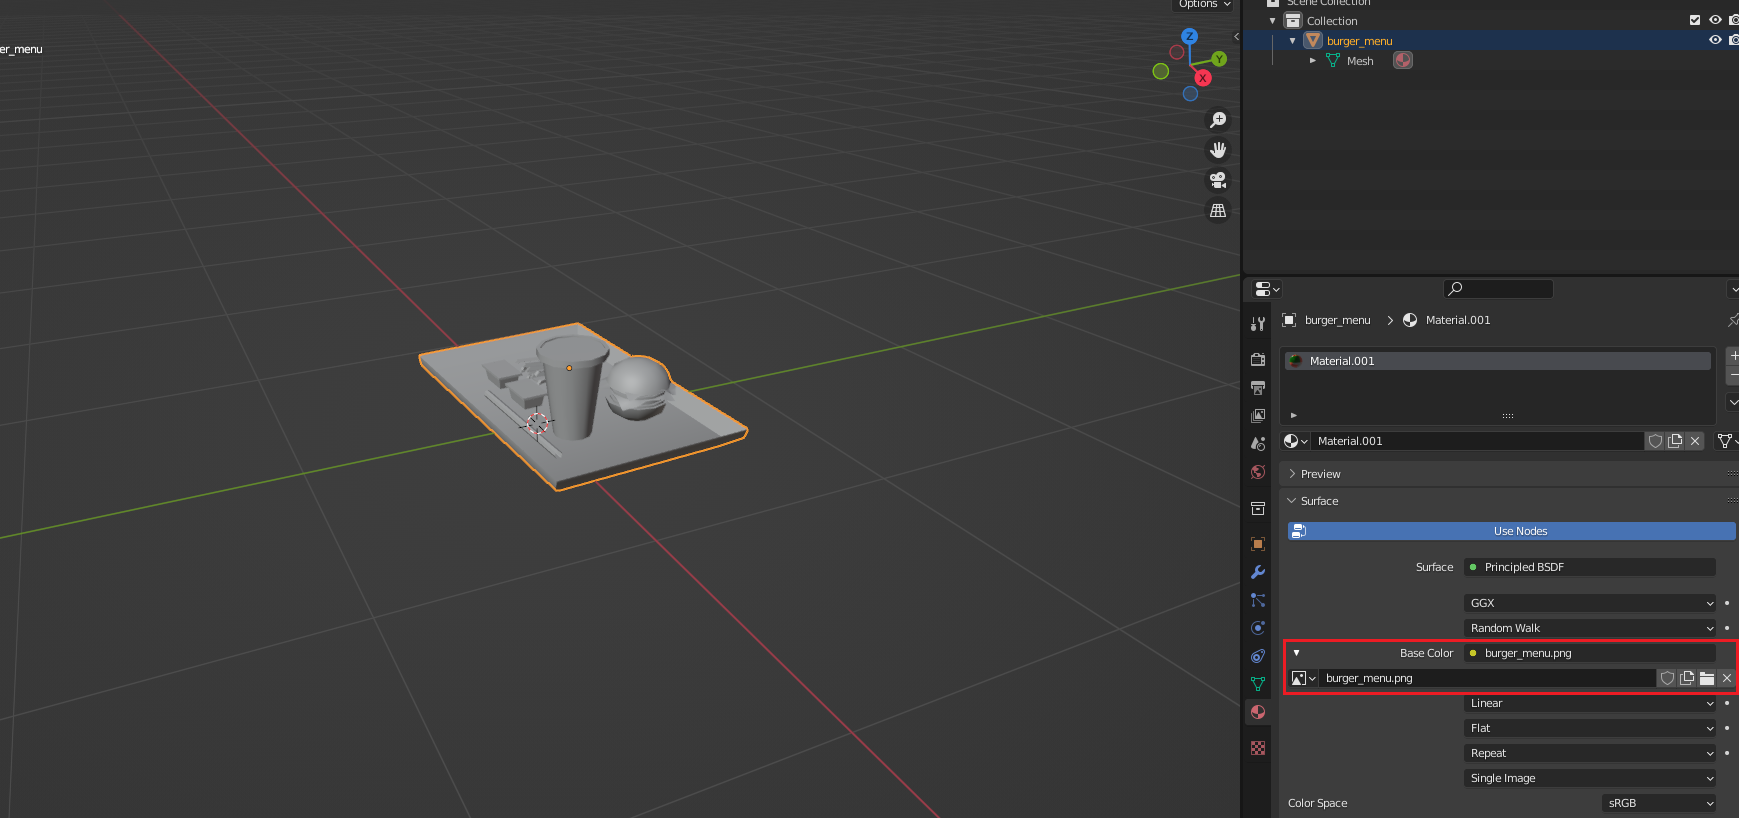Open the properties editor type menu
The image size is (1739, 818).
pos(1267,289)
